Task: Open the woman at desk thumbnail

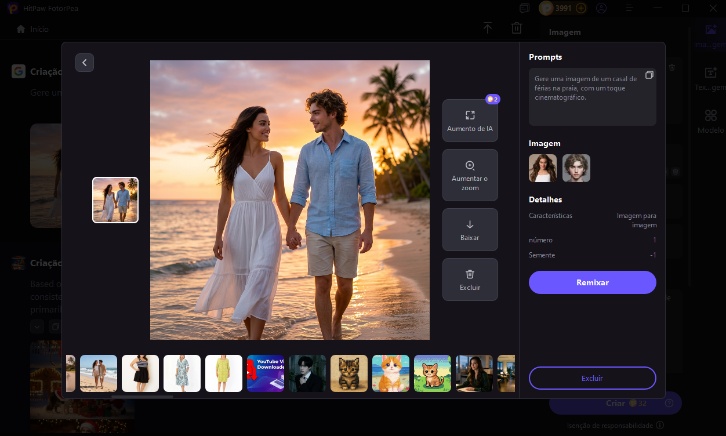Action: (x=474, y=373)
